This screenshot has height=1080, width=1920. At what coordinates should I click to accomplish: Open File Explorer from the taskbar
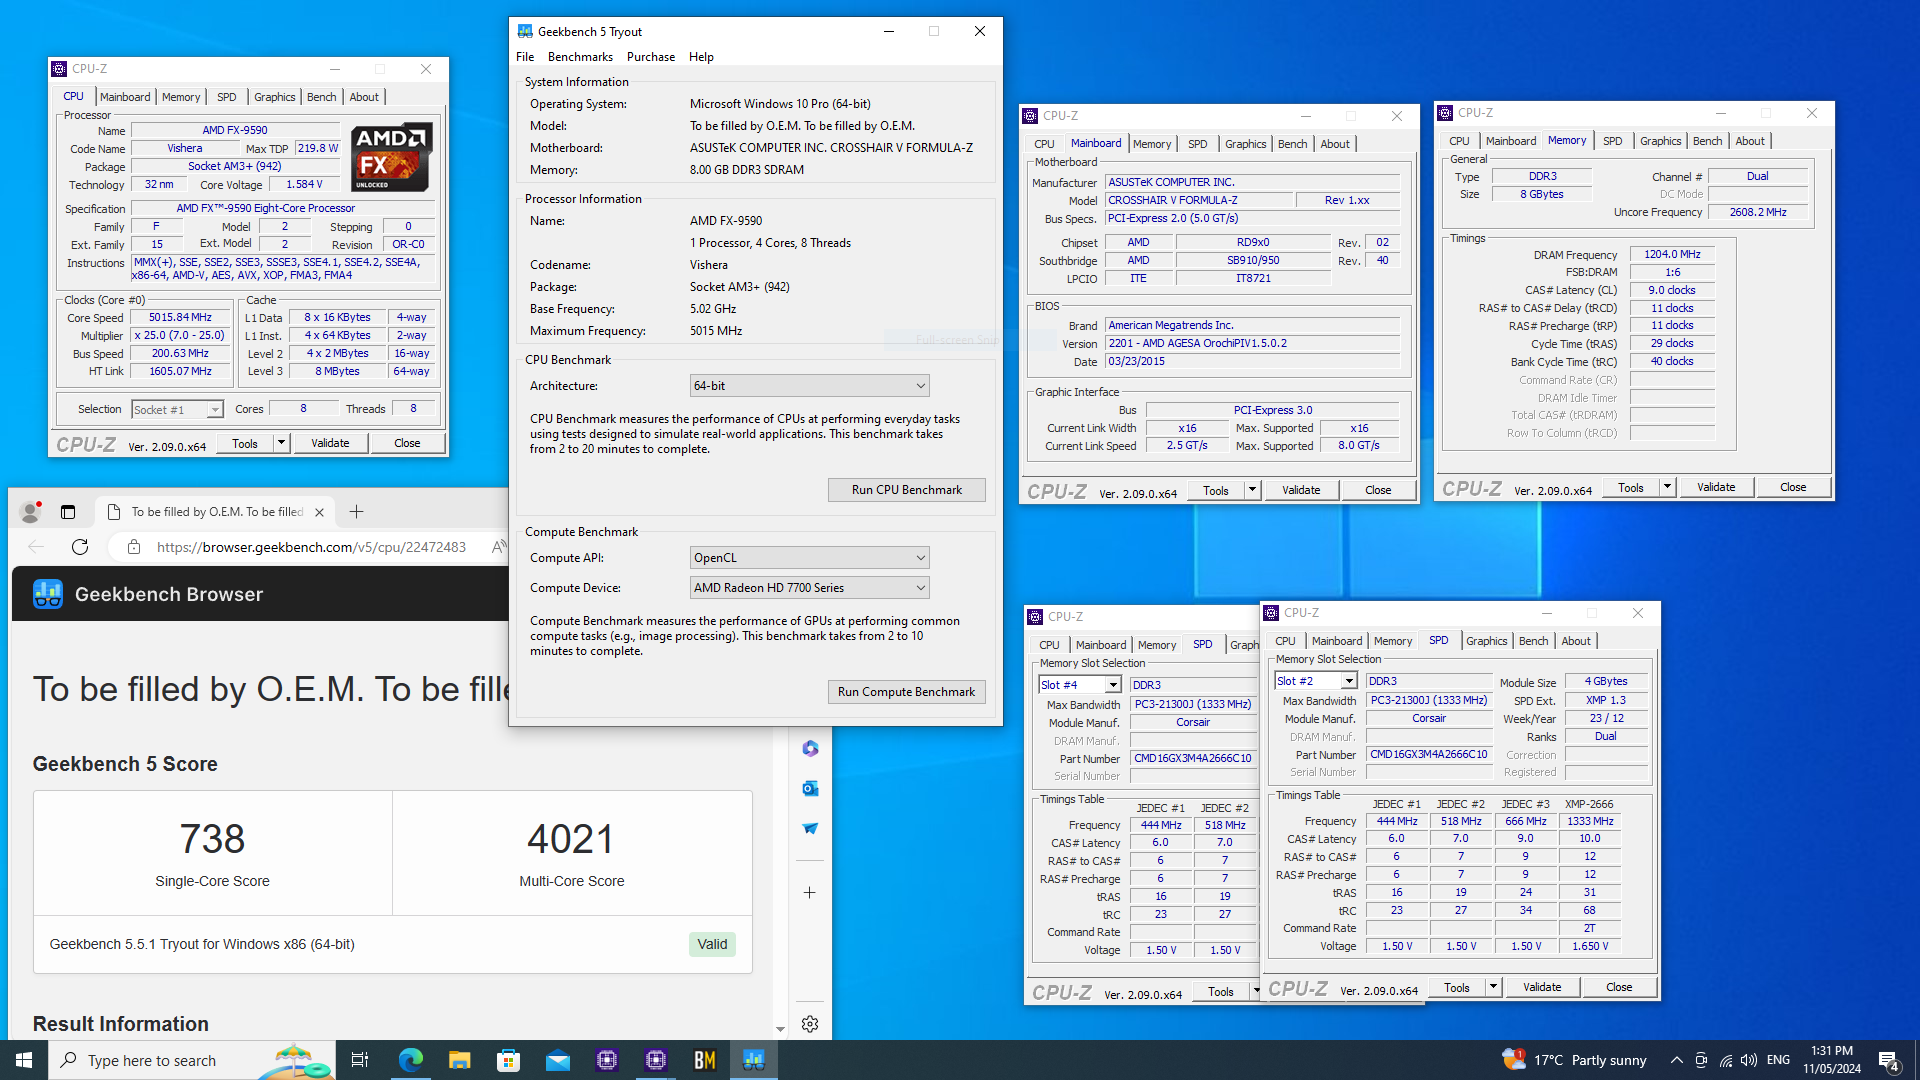(x=459, y=1060)
